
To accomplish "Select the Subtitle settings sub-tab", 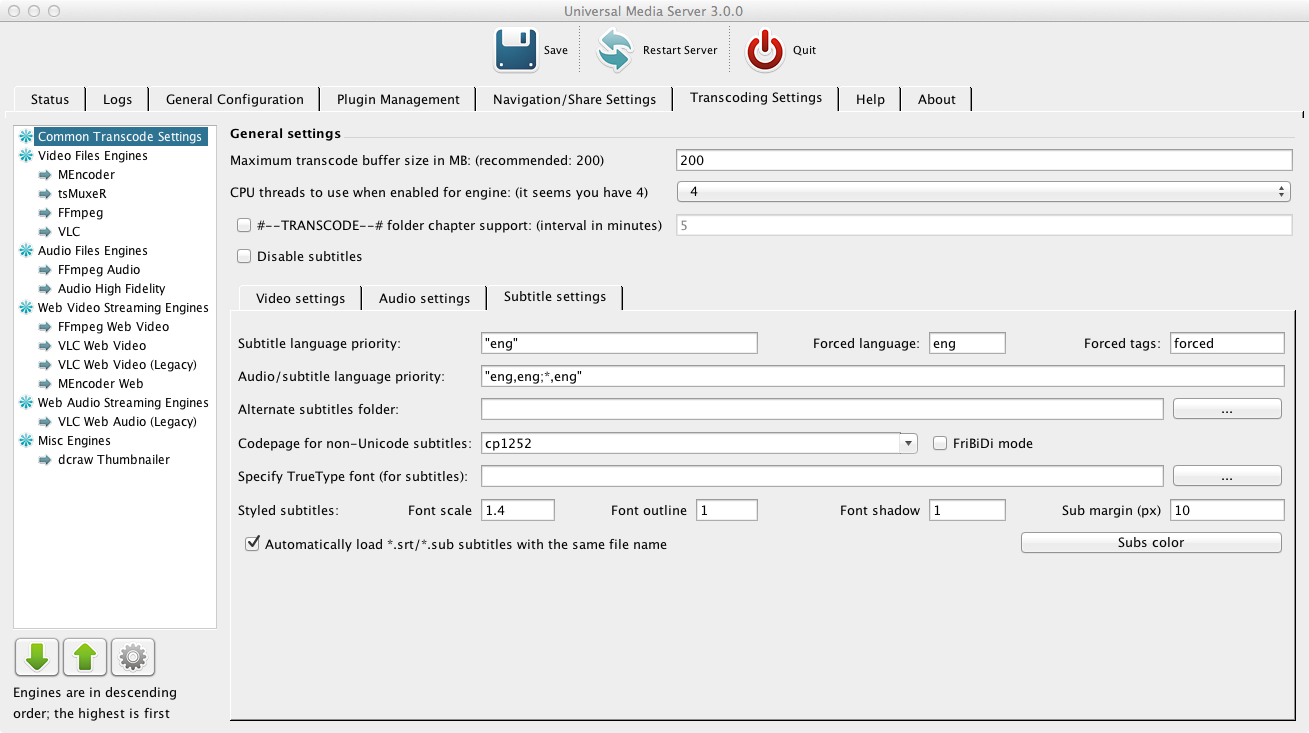I will click(555, 297).
